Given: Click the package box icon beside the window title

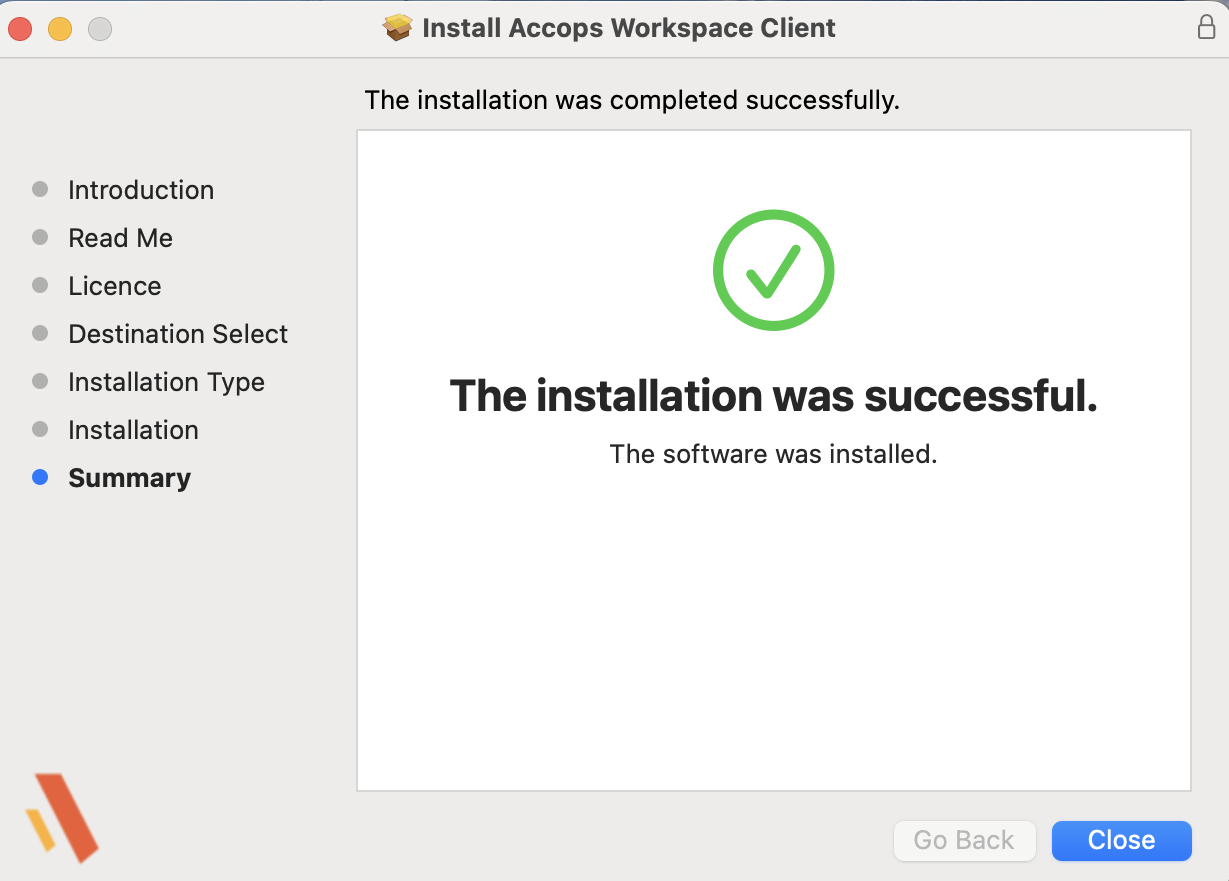Looking at the screenshot, I should tap(398, 28).
